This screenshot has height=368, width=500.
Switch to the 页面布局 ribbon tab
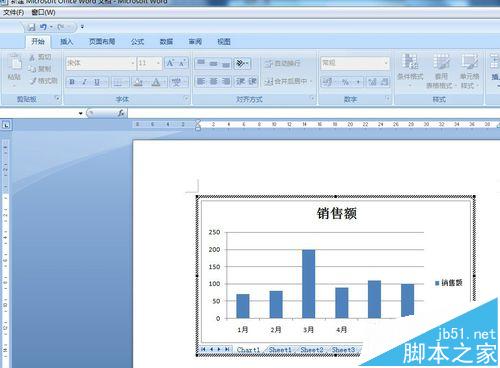pos(102,41)
